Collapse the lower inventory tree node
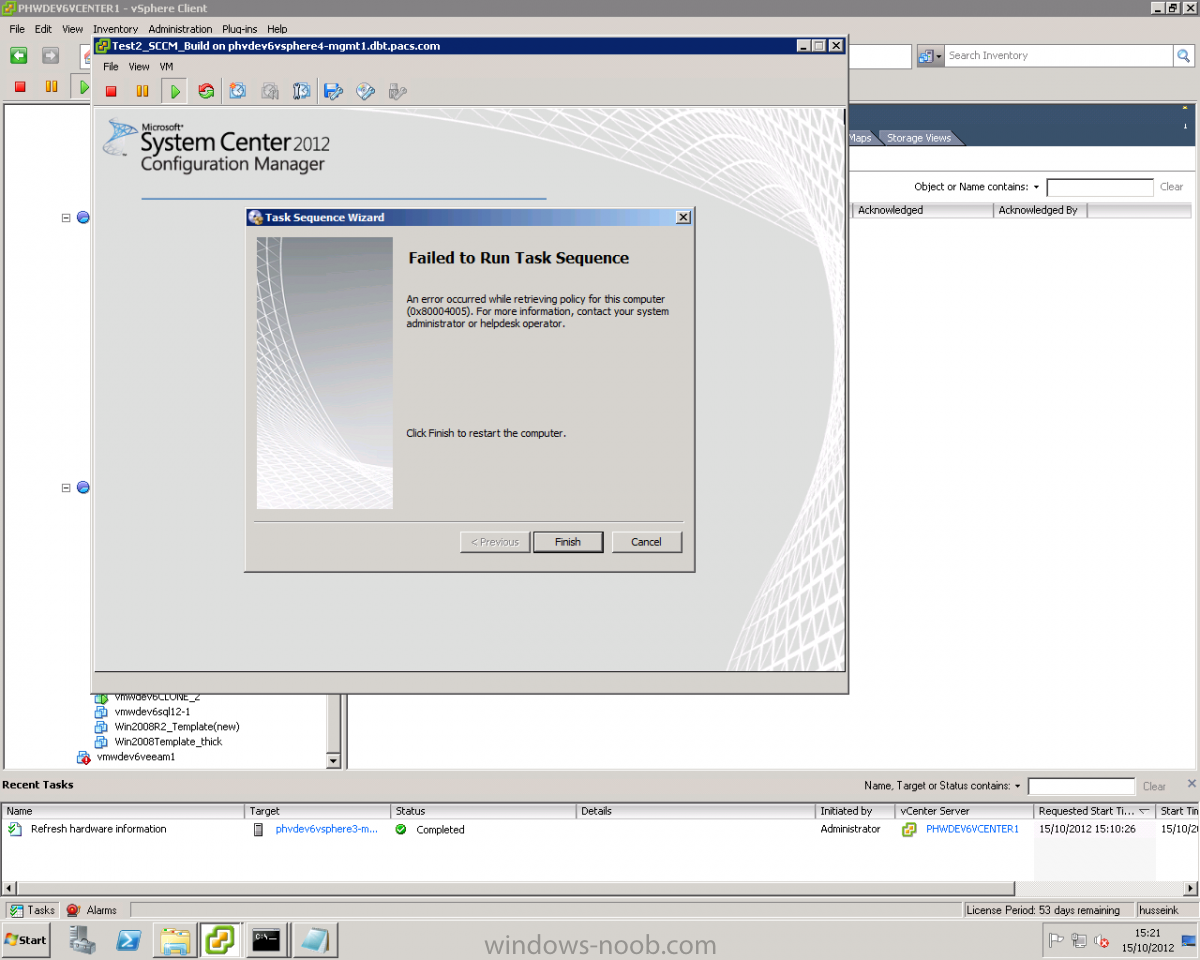Image resolution: width=1200 pixels, height=960 pixels. (x=66, y=487)
